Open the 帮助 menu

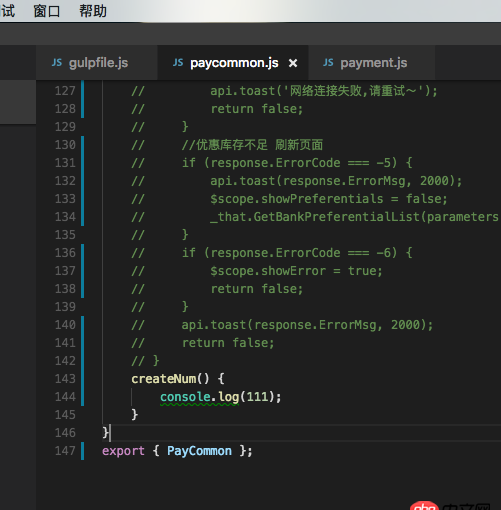(x=93, y=11)
